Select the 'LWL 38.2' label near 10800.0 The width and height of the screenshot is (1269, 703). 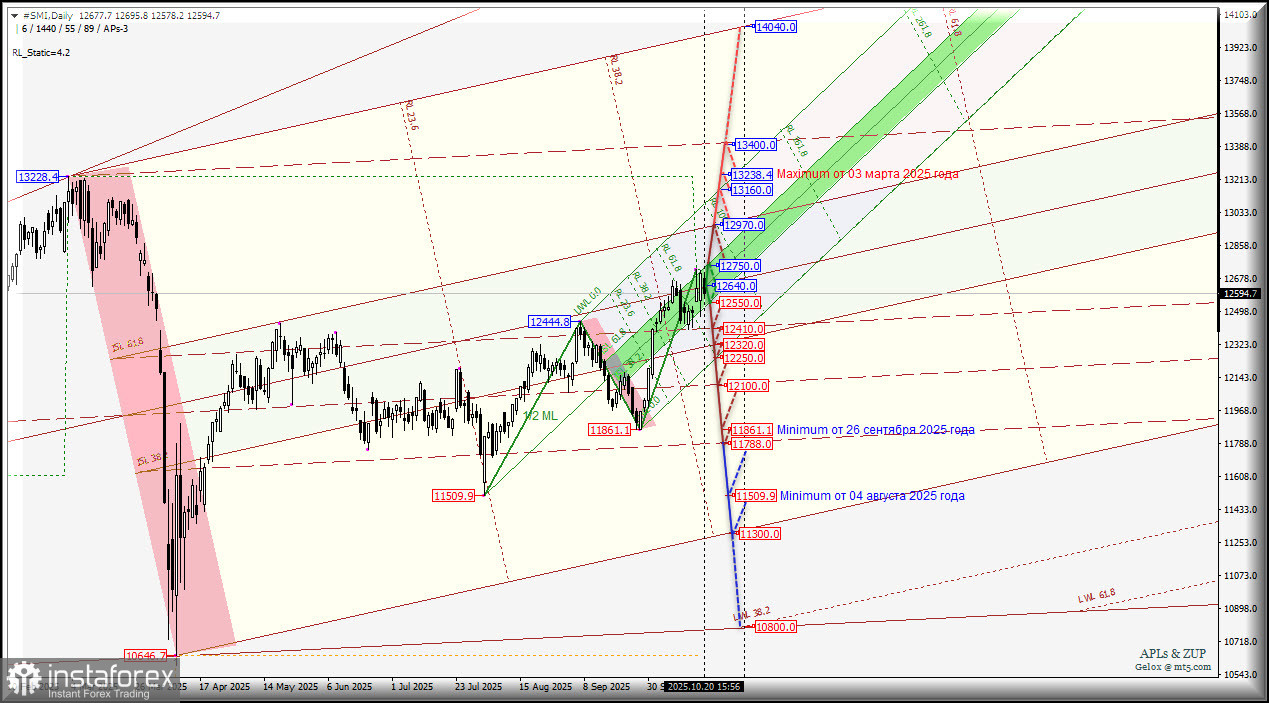752,614
